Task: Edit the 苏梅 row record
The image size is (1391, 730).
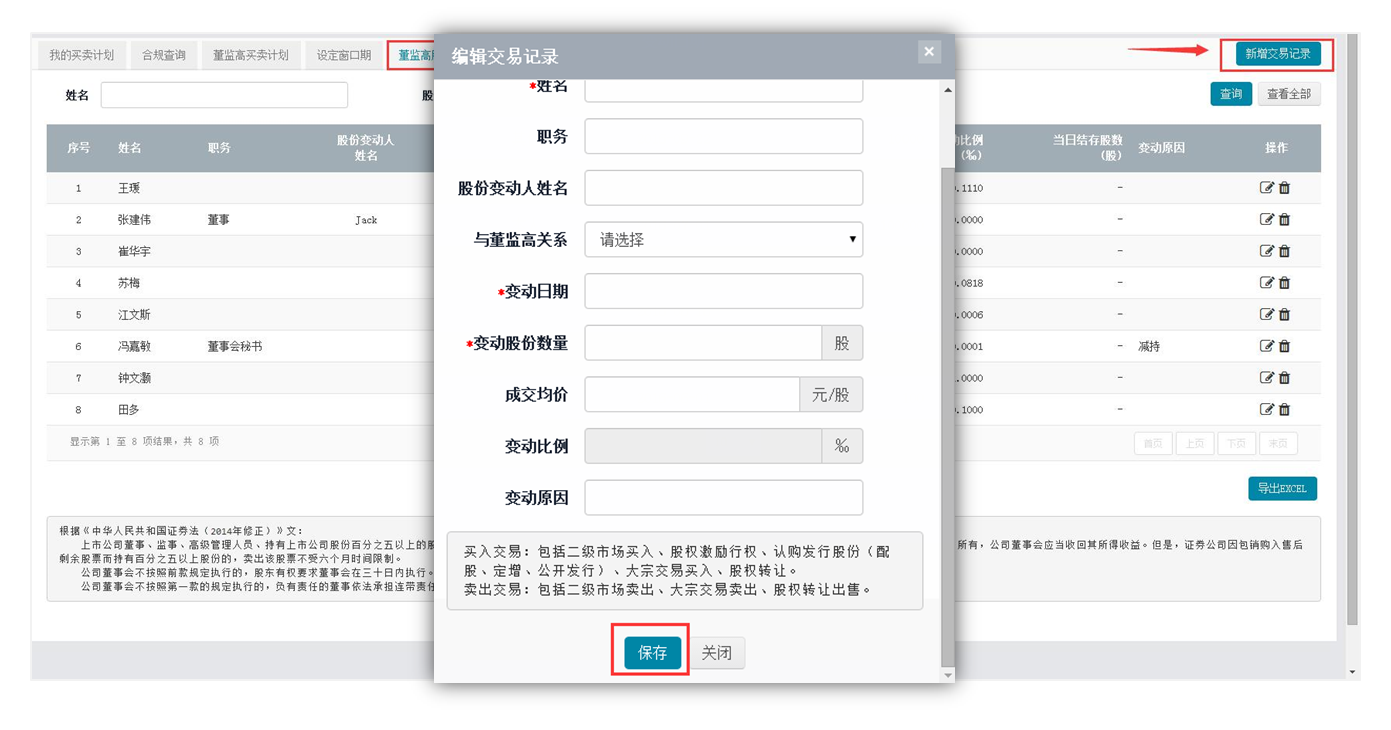Action: click(x=1267, y=283)
